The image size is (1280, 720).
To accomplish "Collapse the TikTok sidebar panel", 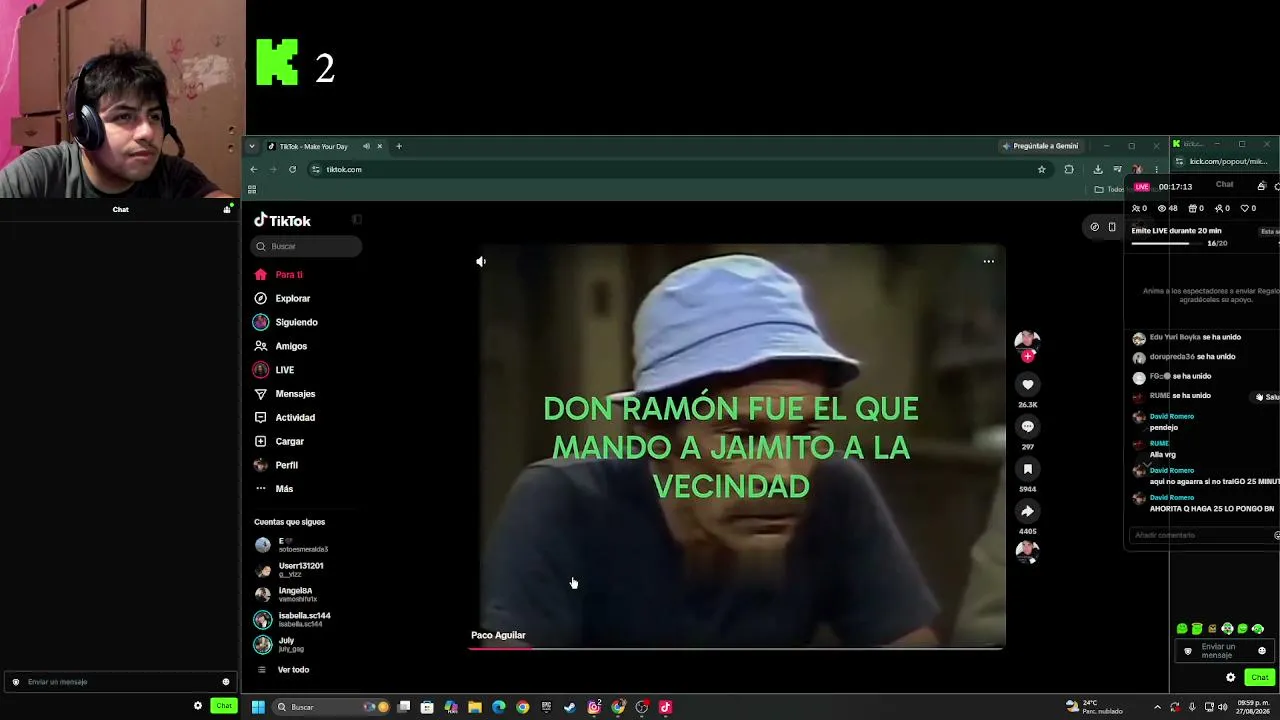I will point(357,220).
